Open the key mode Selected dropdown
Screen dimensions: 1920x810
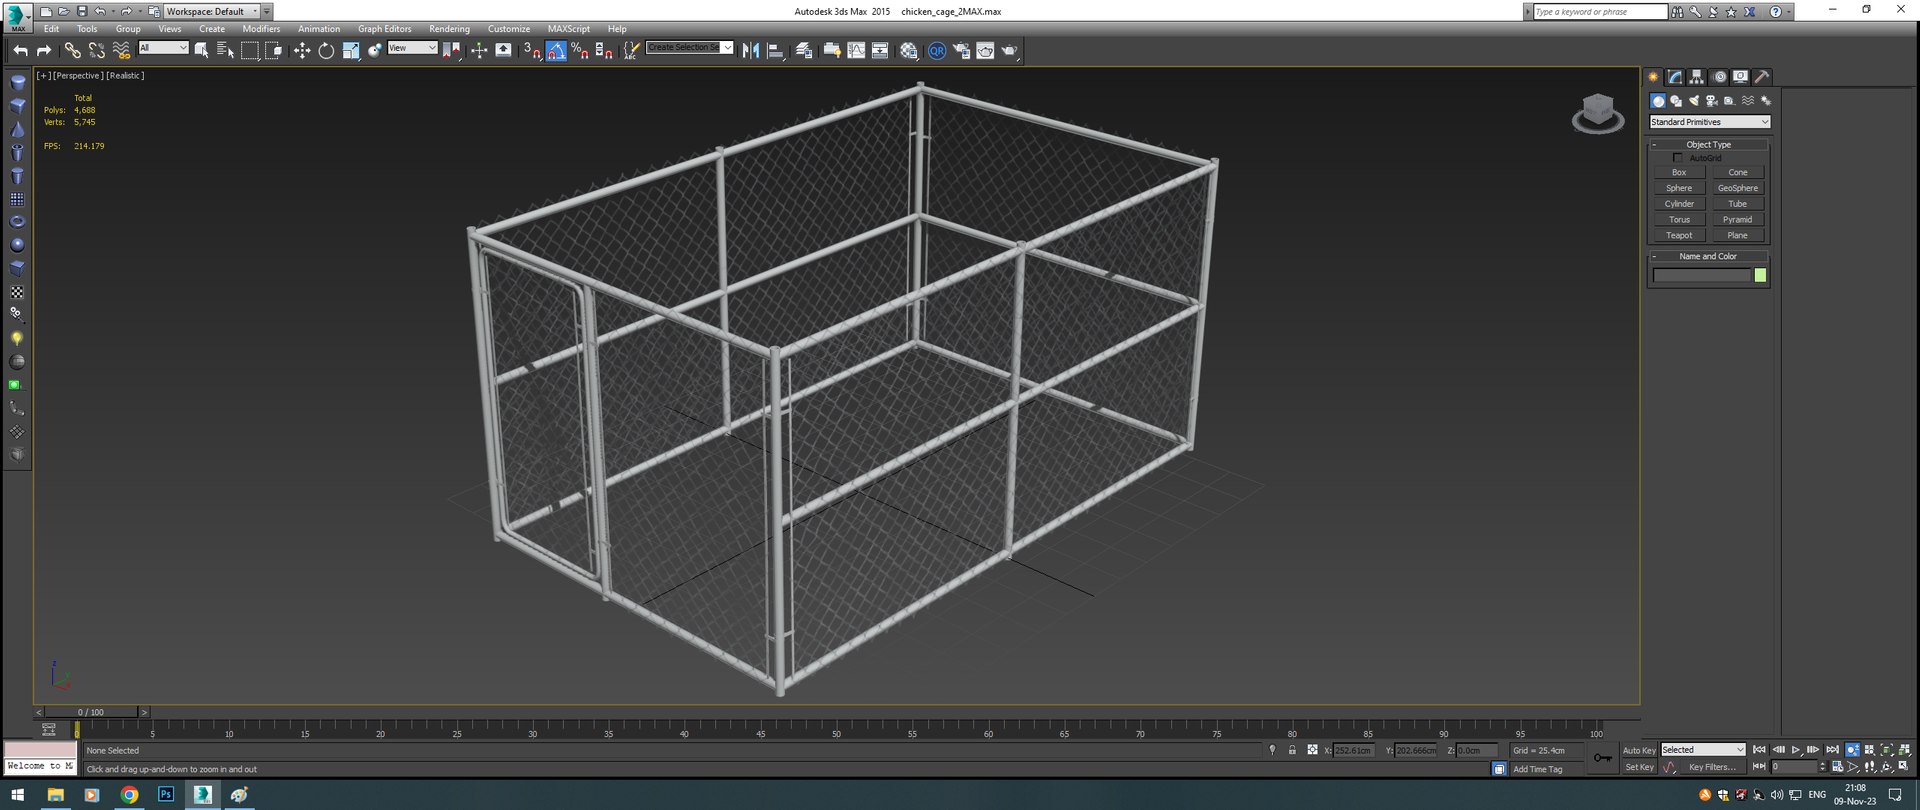tap(1703, 750)
